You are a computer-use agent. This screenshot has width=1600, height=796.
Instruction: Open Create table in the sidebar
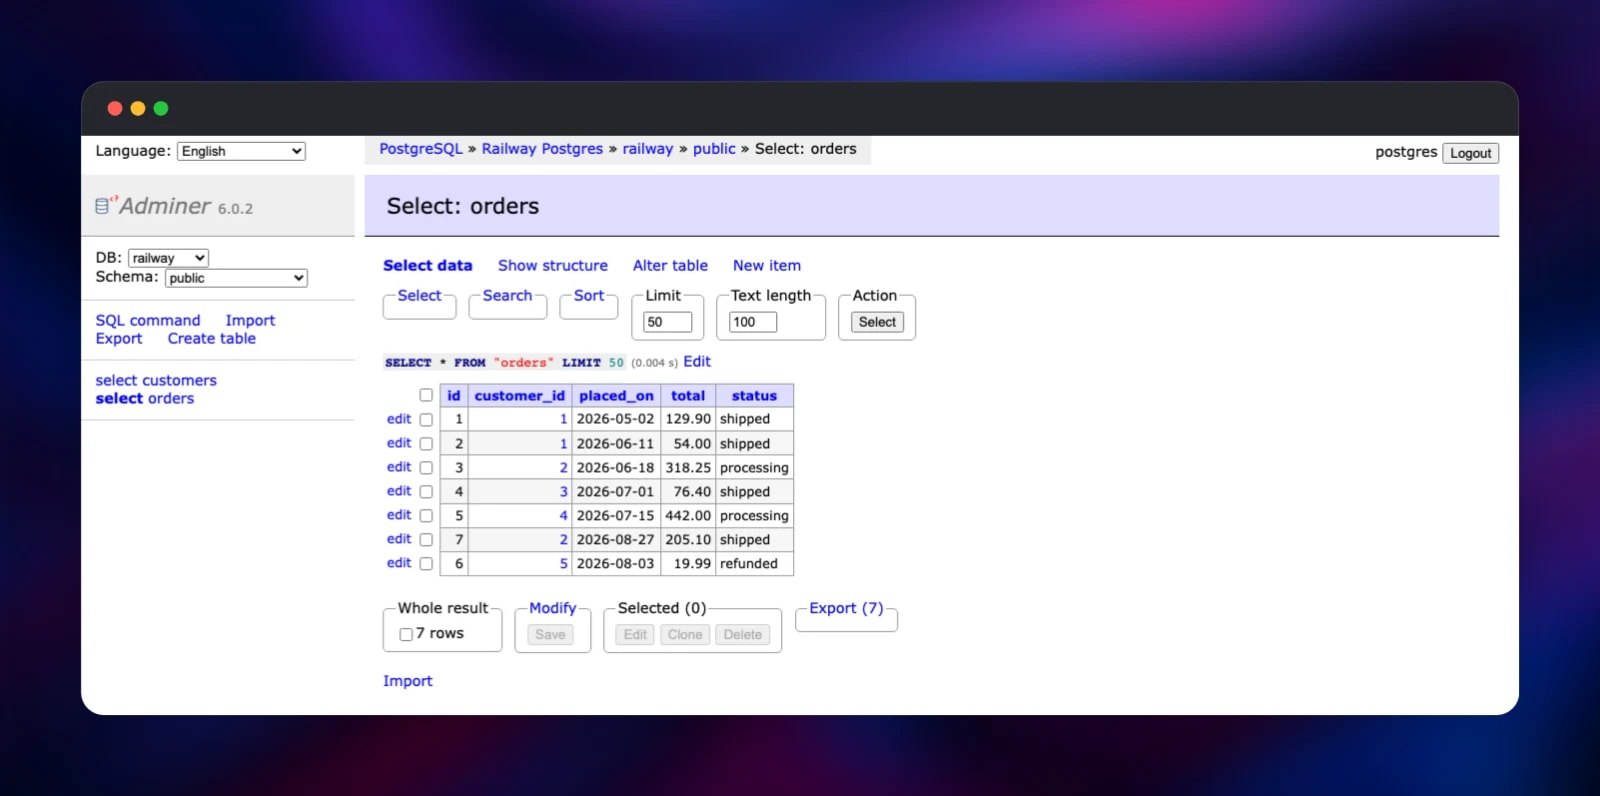point(212,339)
